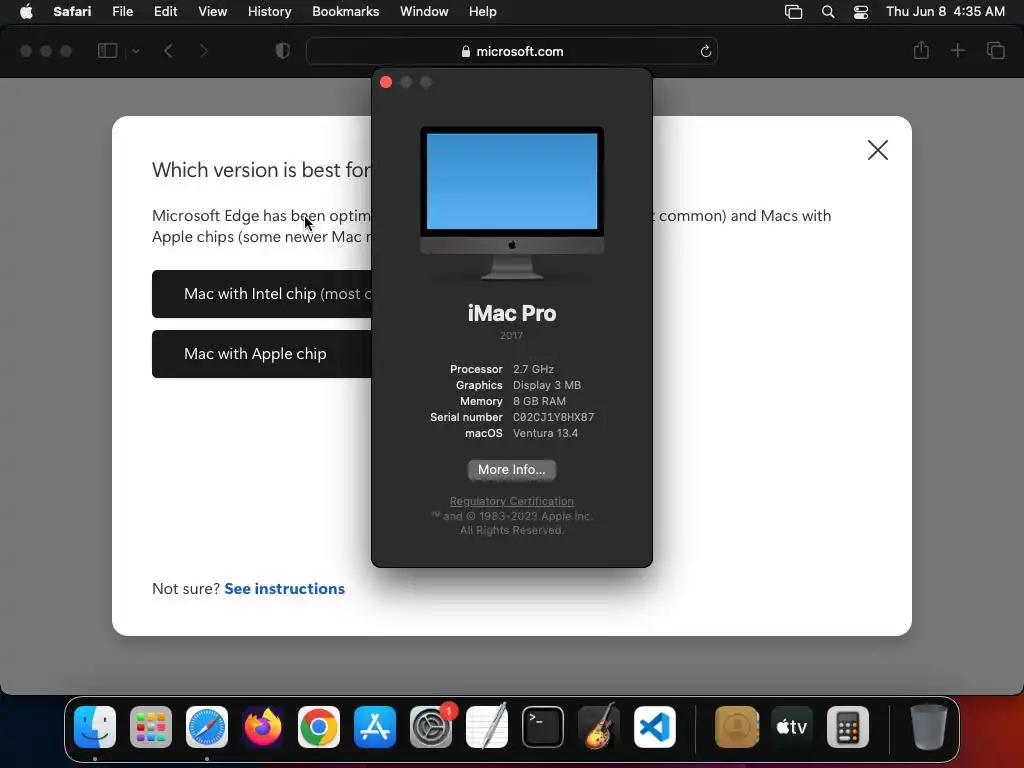Open Spotlight search in menu bar

[827, 12]
